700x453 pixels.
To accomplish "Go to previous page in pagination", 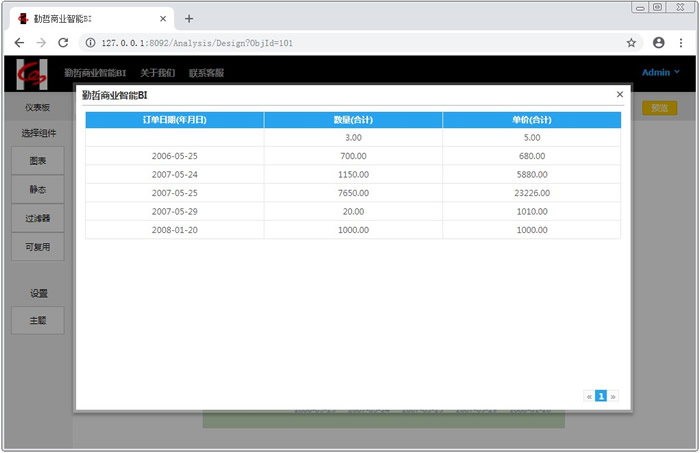I will coord(589,396).
